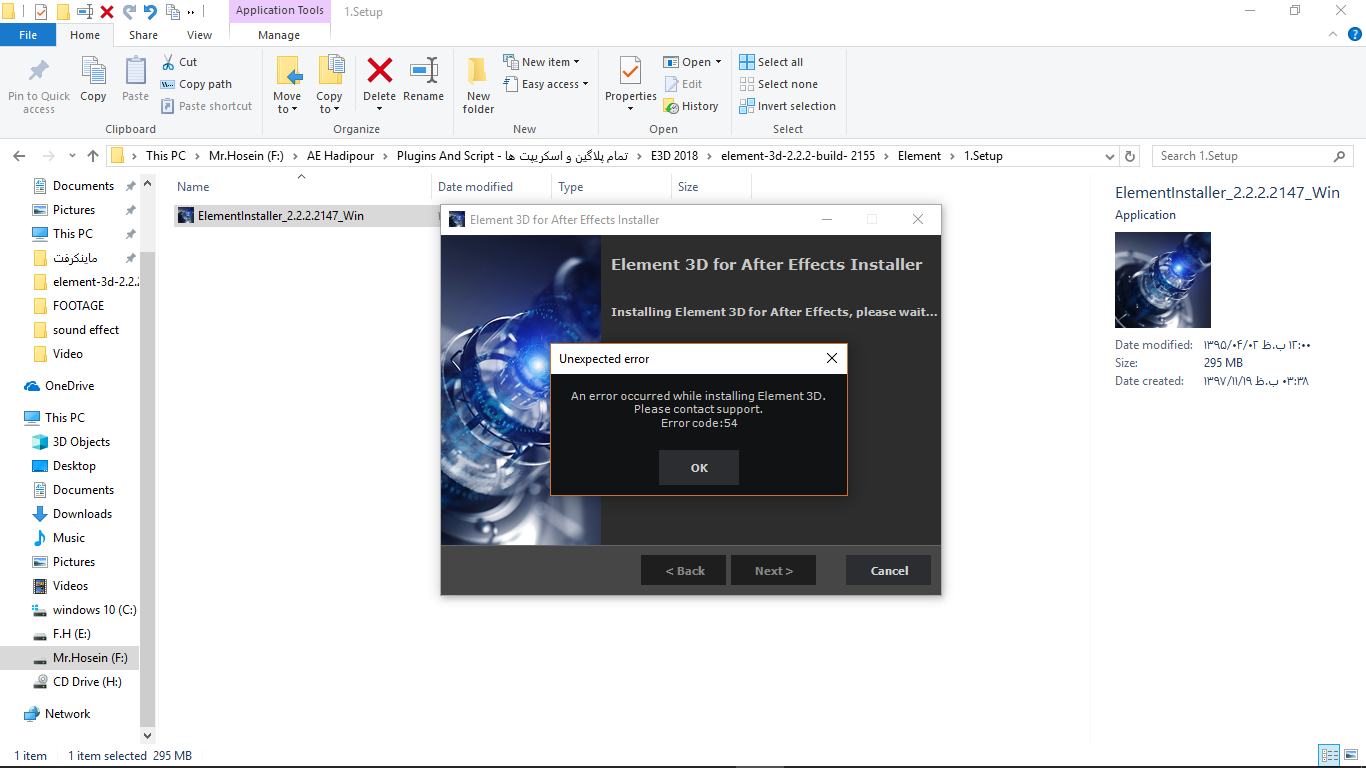Click the Back navigation arrow
Viewport: 1366px width, 768px height.
pos(19,156)
